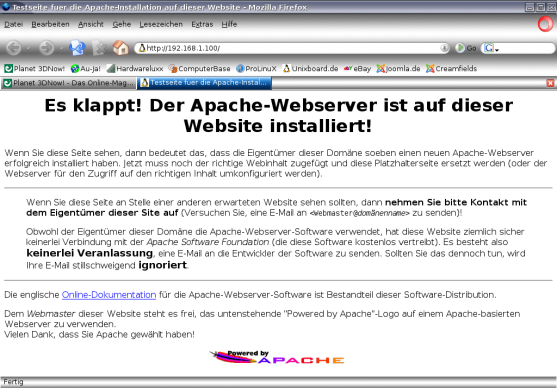The image size is (557, 388).
Task: Click the green Go button
Action: 466,48
